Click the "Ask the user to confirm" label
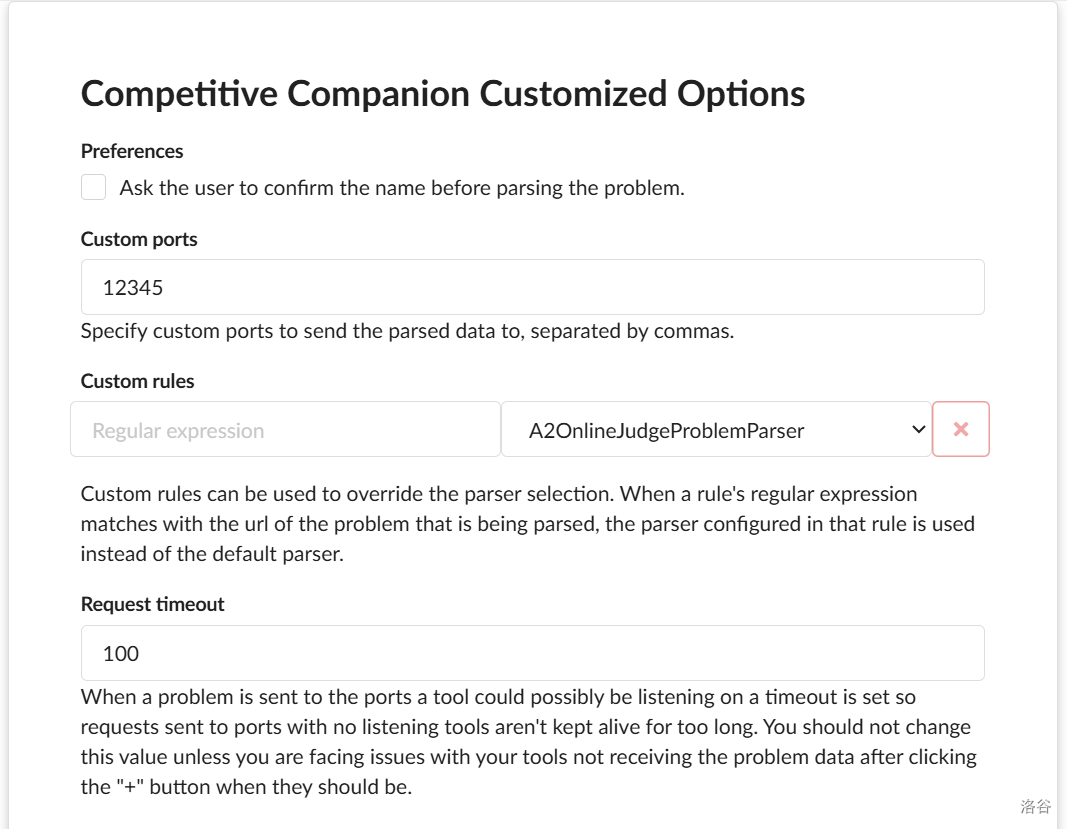 pyautogui.click(x=401, y=188)
